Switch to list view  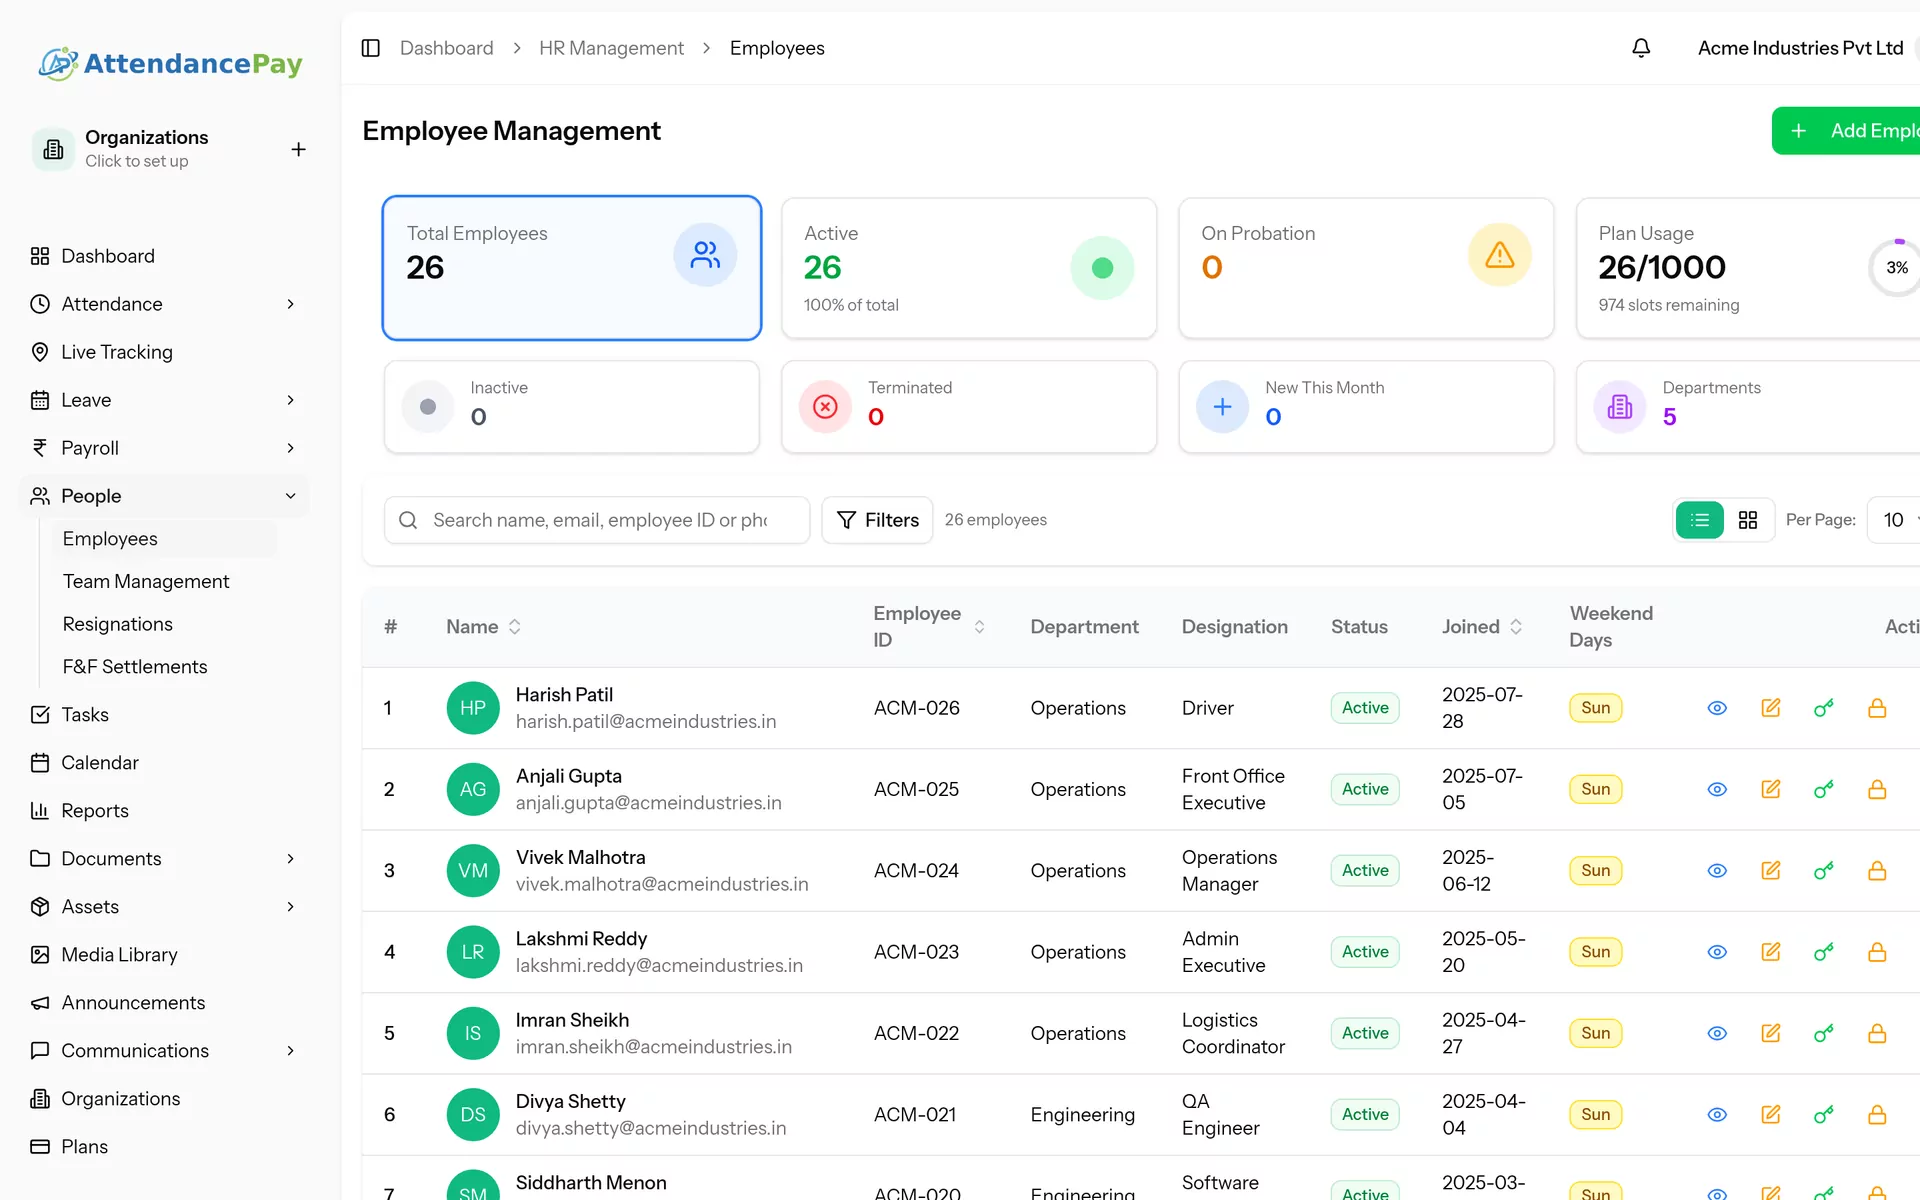(x=1699, y=520)
